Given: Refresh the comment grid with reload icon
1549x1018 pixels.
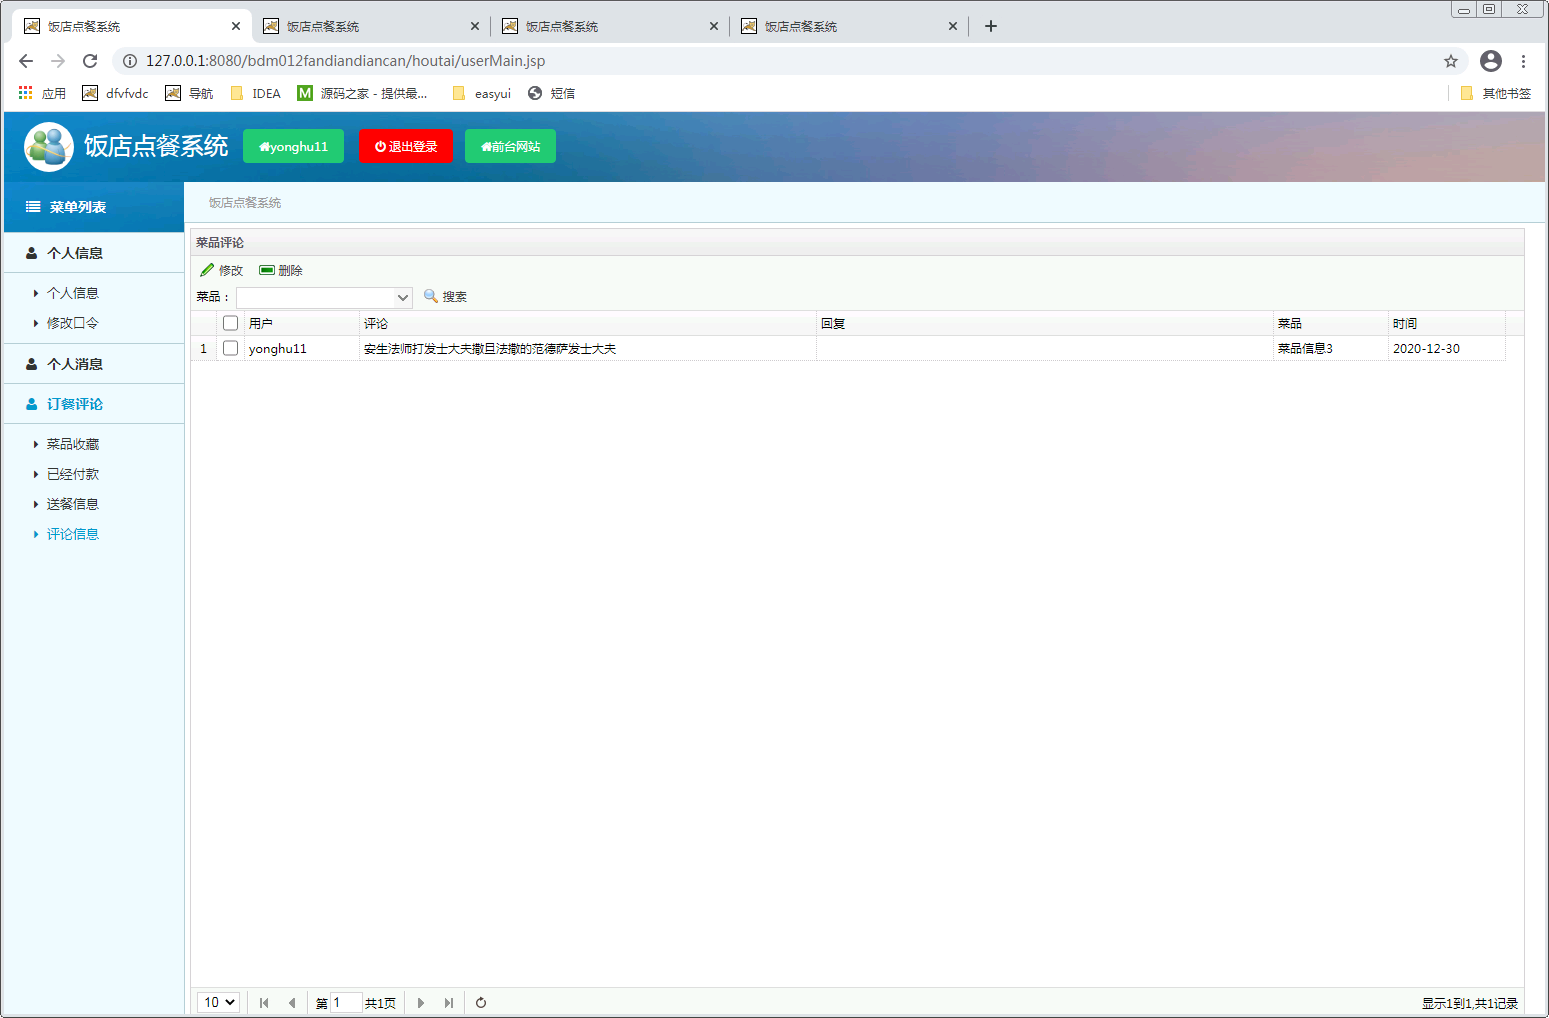Looking at the screenshot, I should [481, 1003].
